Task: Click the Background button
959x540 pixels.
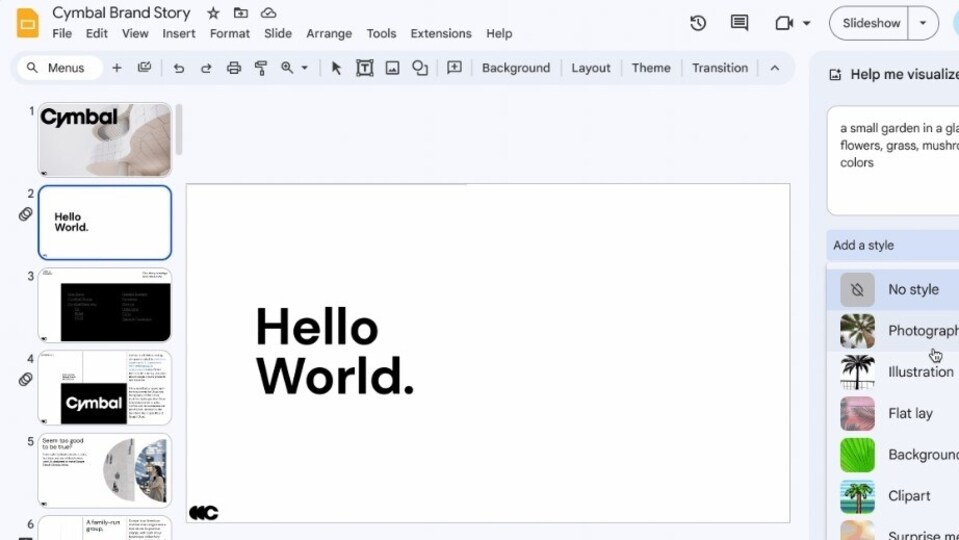Action: click(516, 68)
